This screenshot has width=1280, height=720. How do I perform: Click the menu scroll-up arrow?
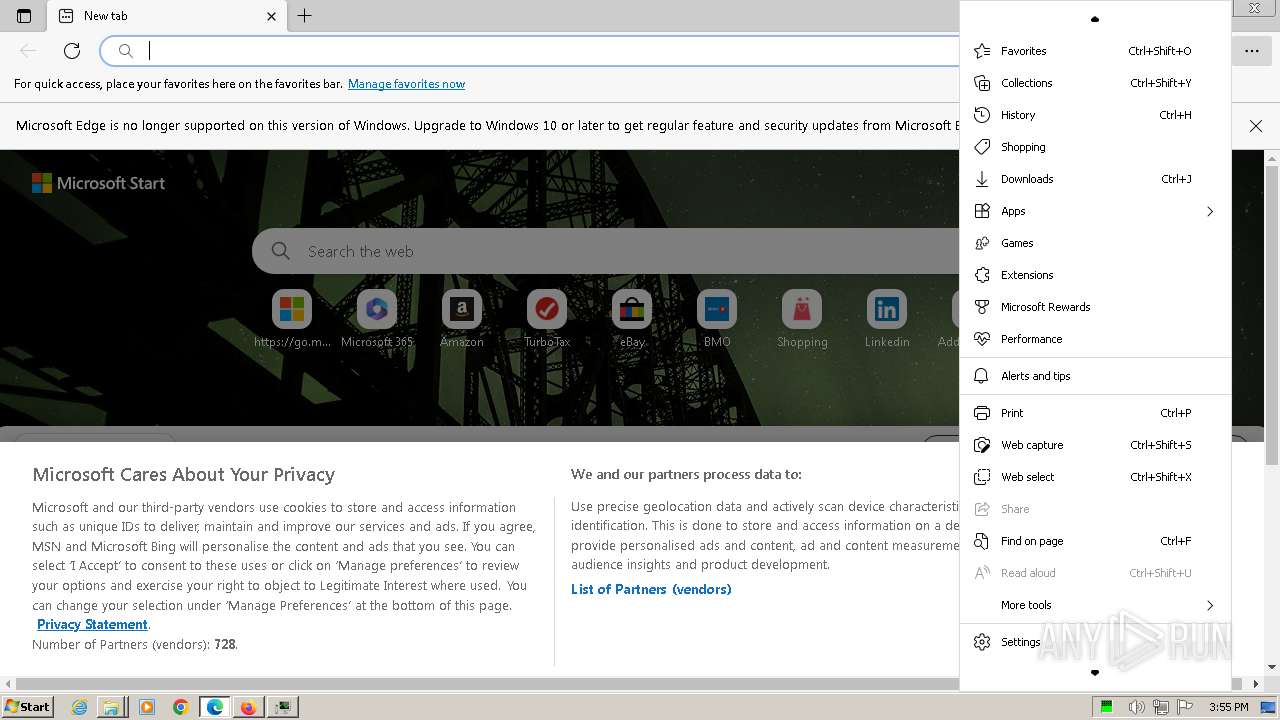1095,19
